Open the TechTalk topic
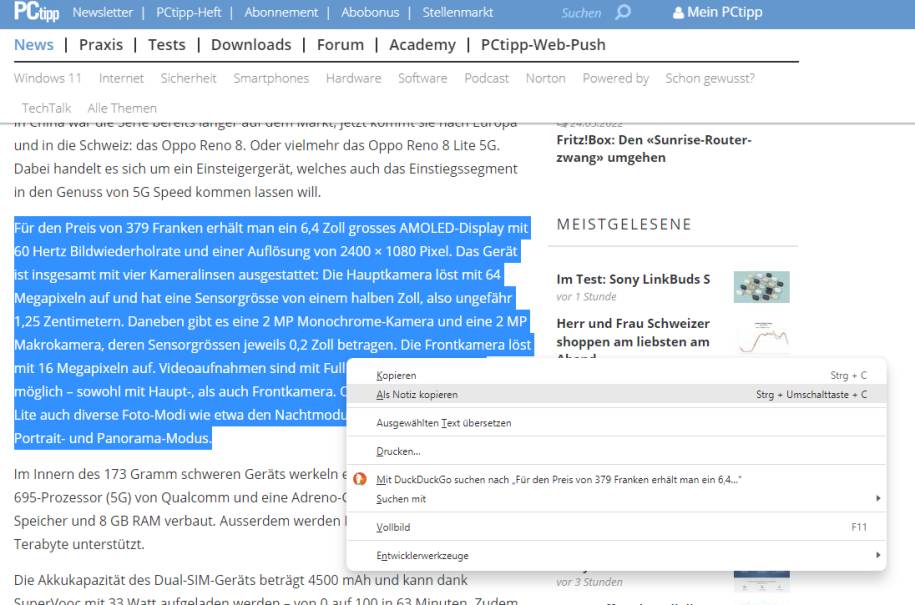The image size is (915, 605). (x=47, y=108)
